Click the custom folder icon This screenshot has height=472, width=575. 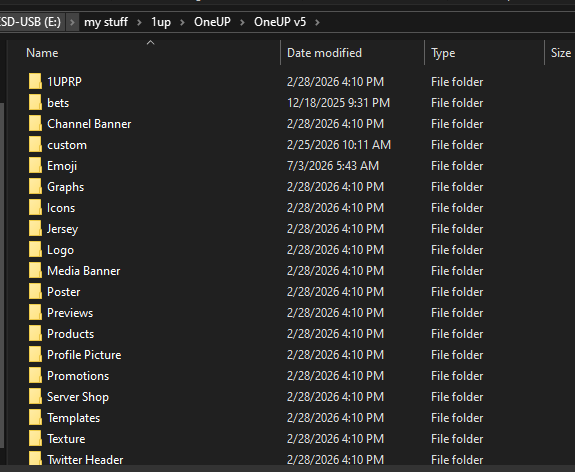(x=35, y=144)
